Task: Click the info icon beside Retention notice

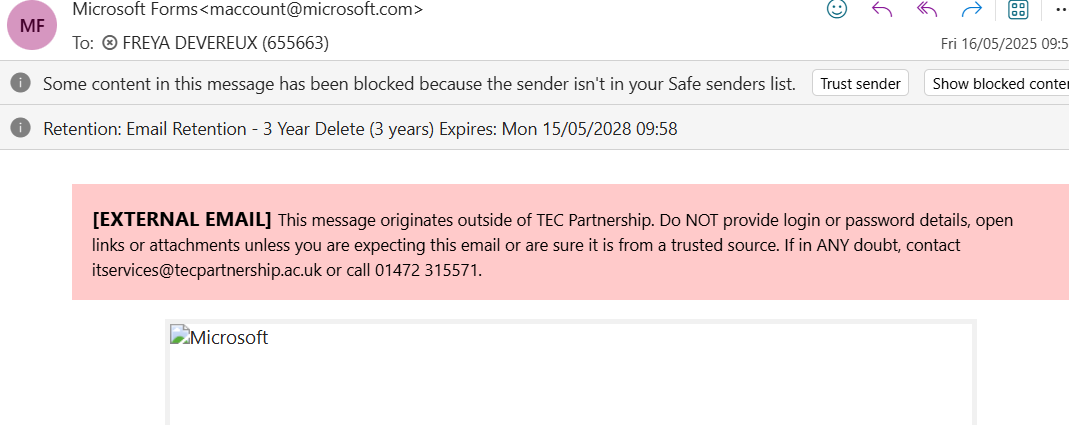Action: pos(21,128)
